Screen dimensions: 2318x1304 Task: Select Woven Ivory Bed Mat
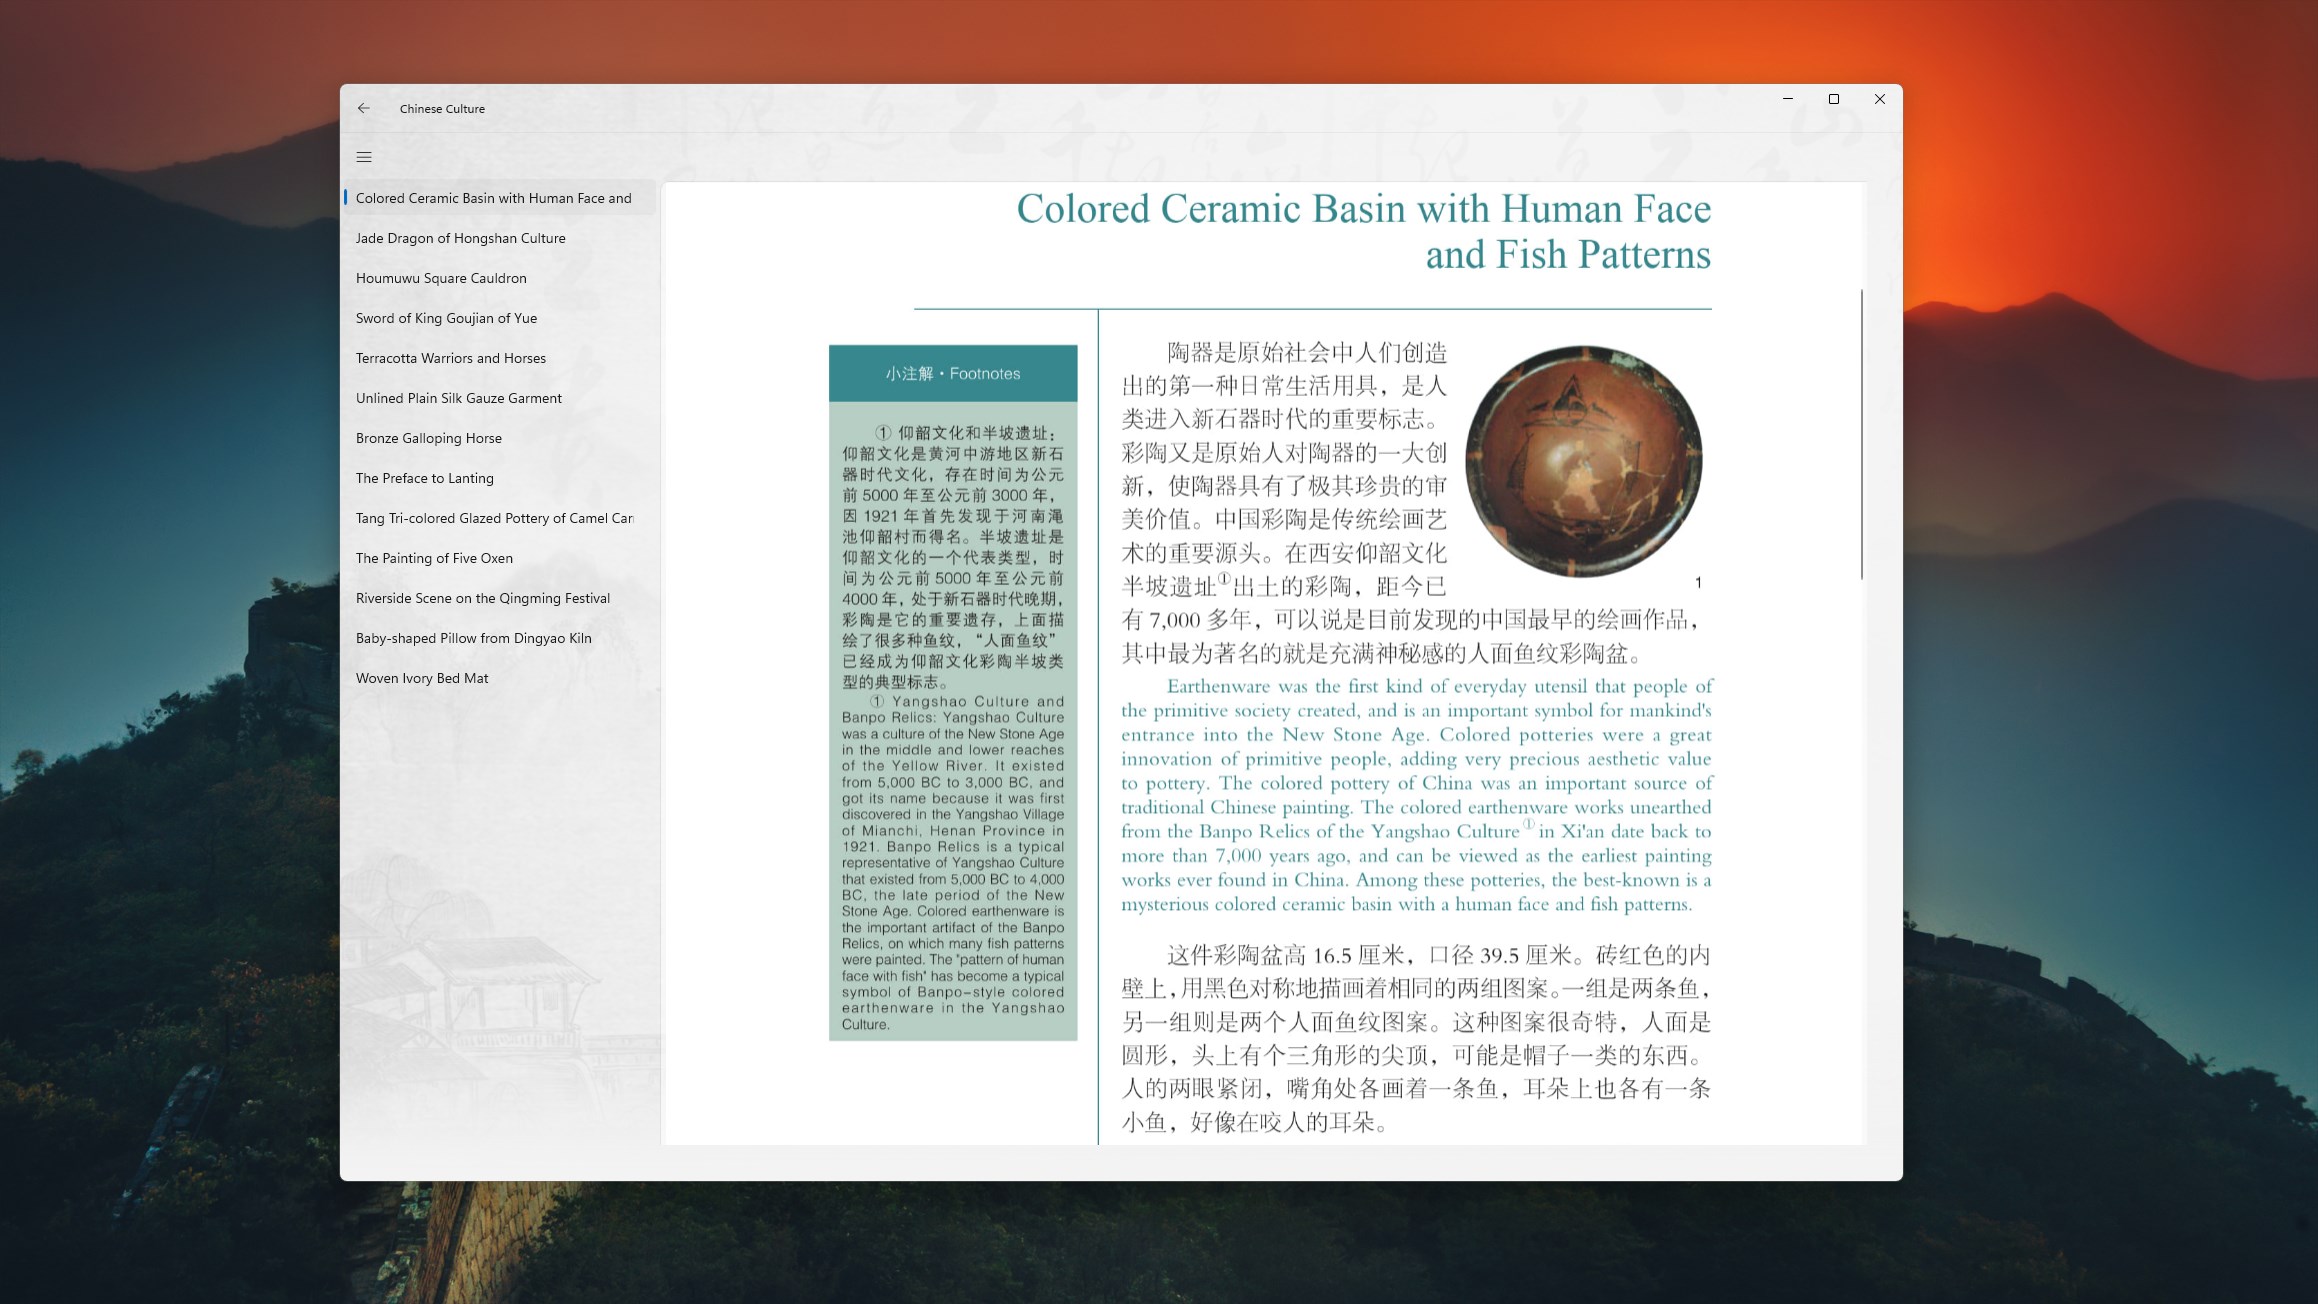tap(422, 678)
